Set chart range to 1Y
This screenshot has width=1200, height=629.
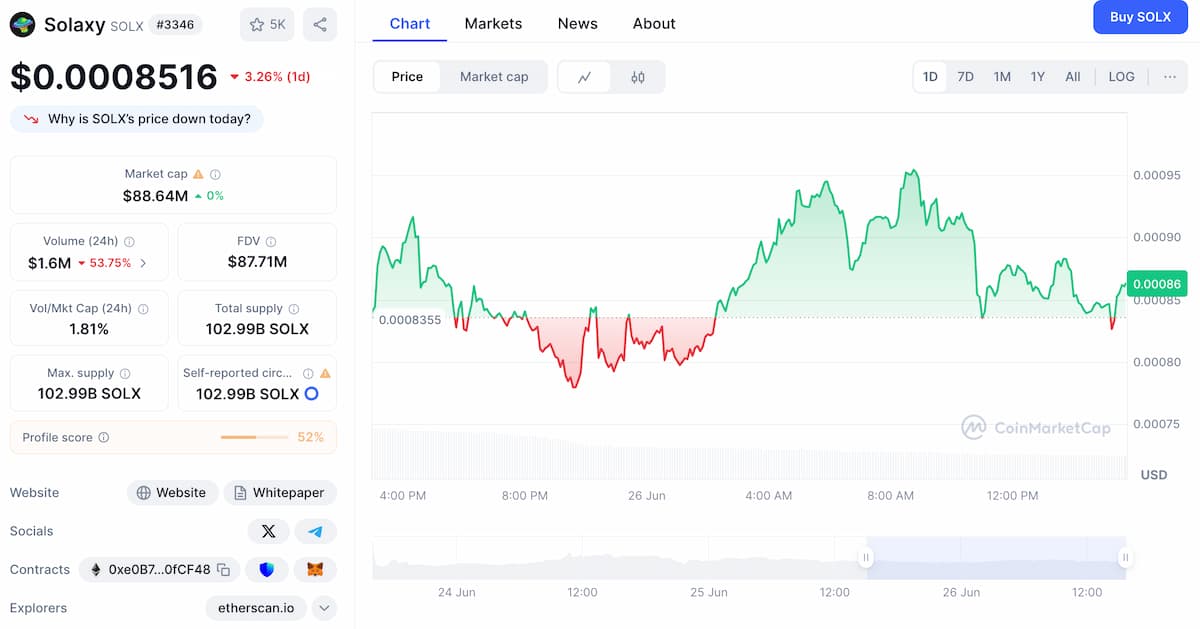(1038, 77)
